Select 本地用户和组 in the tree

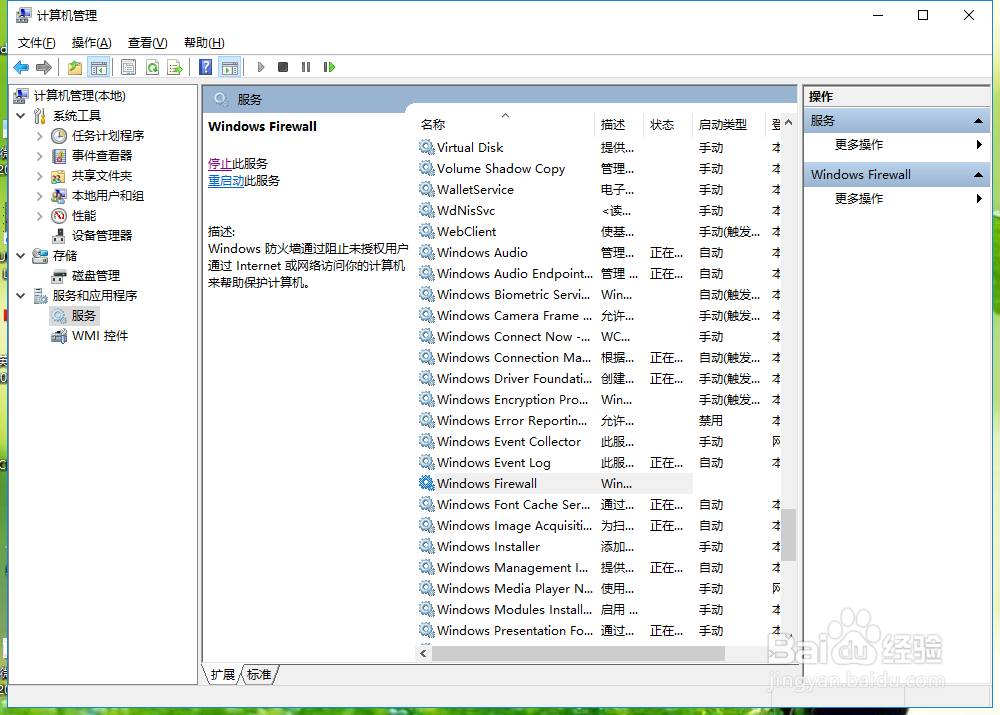108,196
